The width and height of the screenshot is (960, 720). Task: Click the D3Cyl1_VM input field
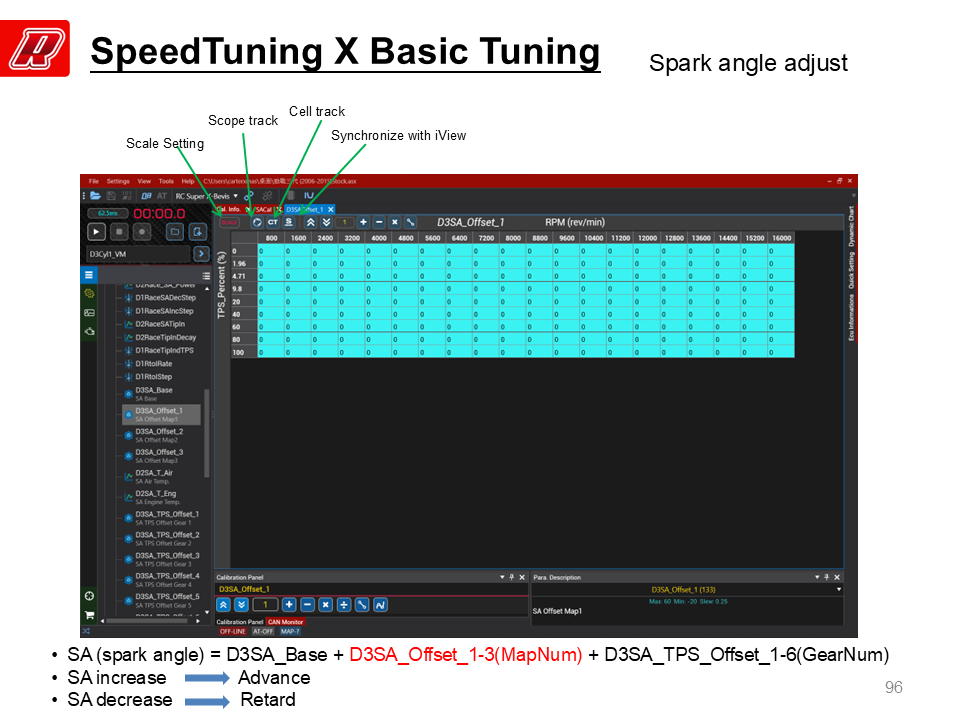[x=138, y=254]
